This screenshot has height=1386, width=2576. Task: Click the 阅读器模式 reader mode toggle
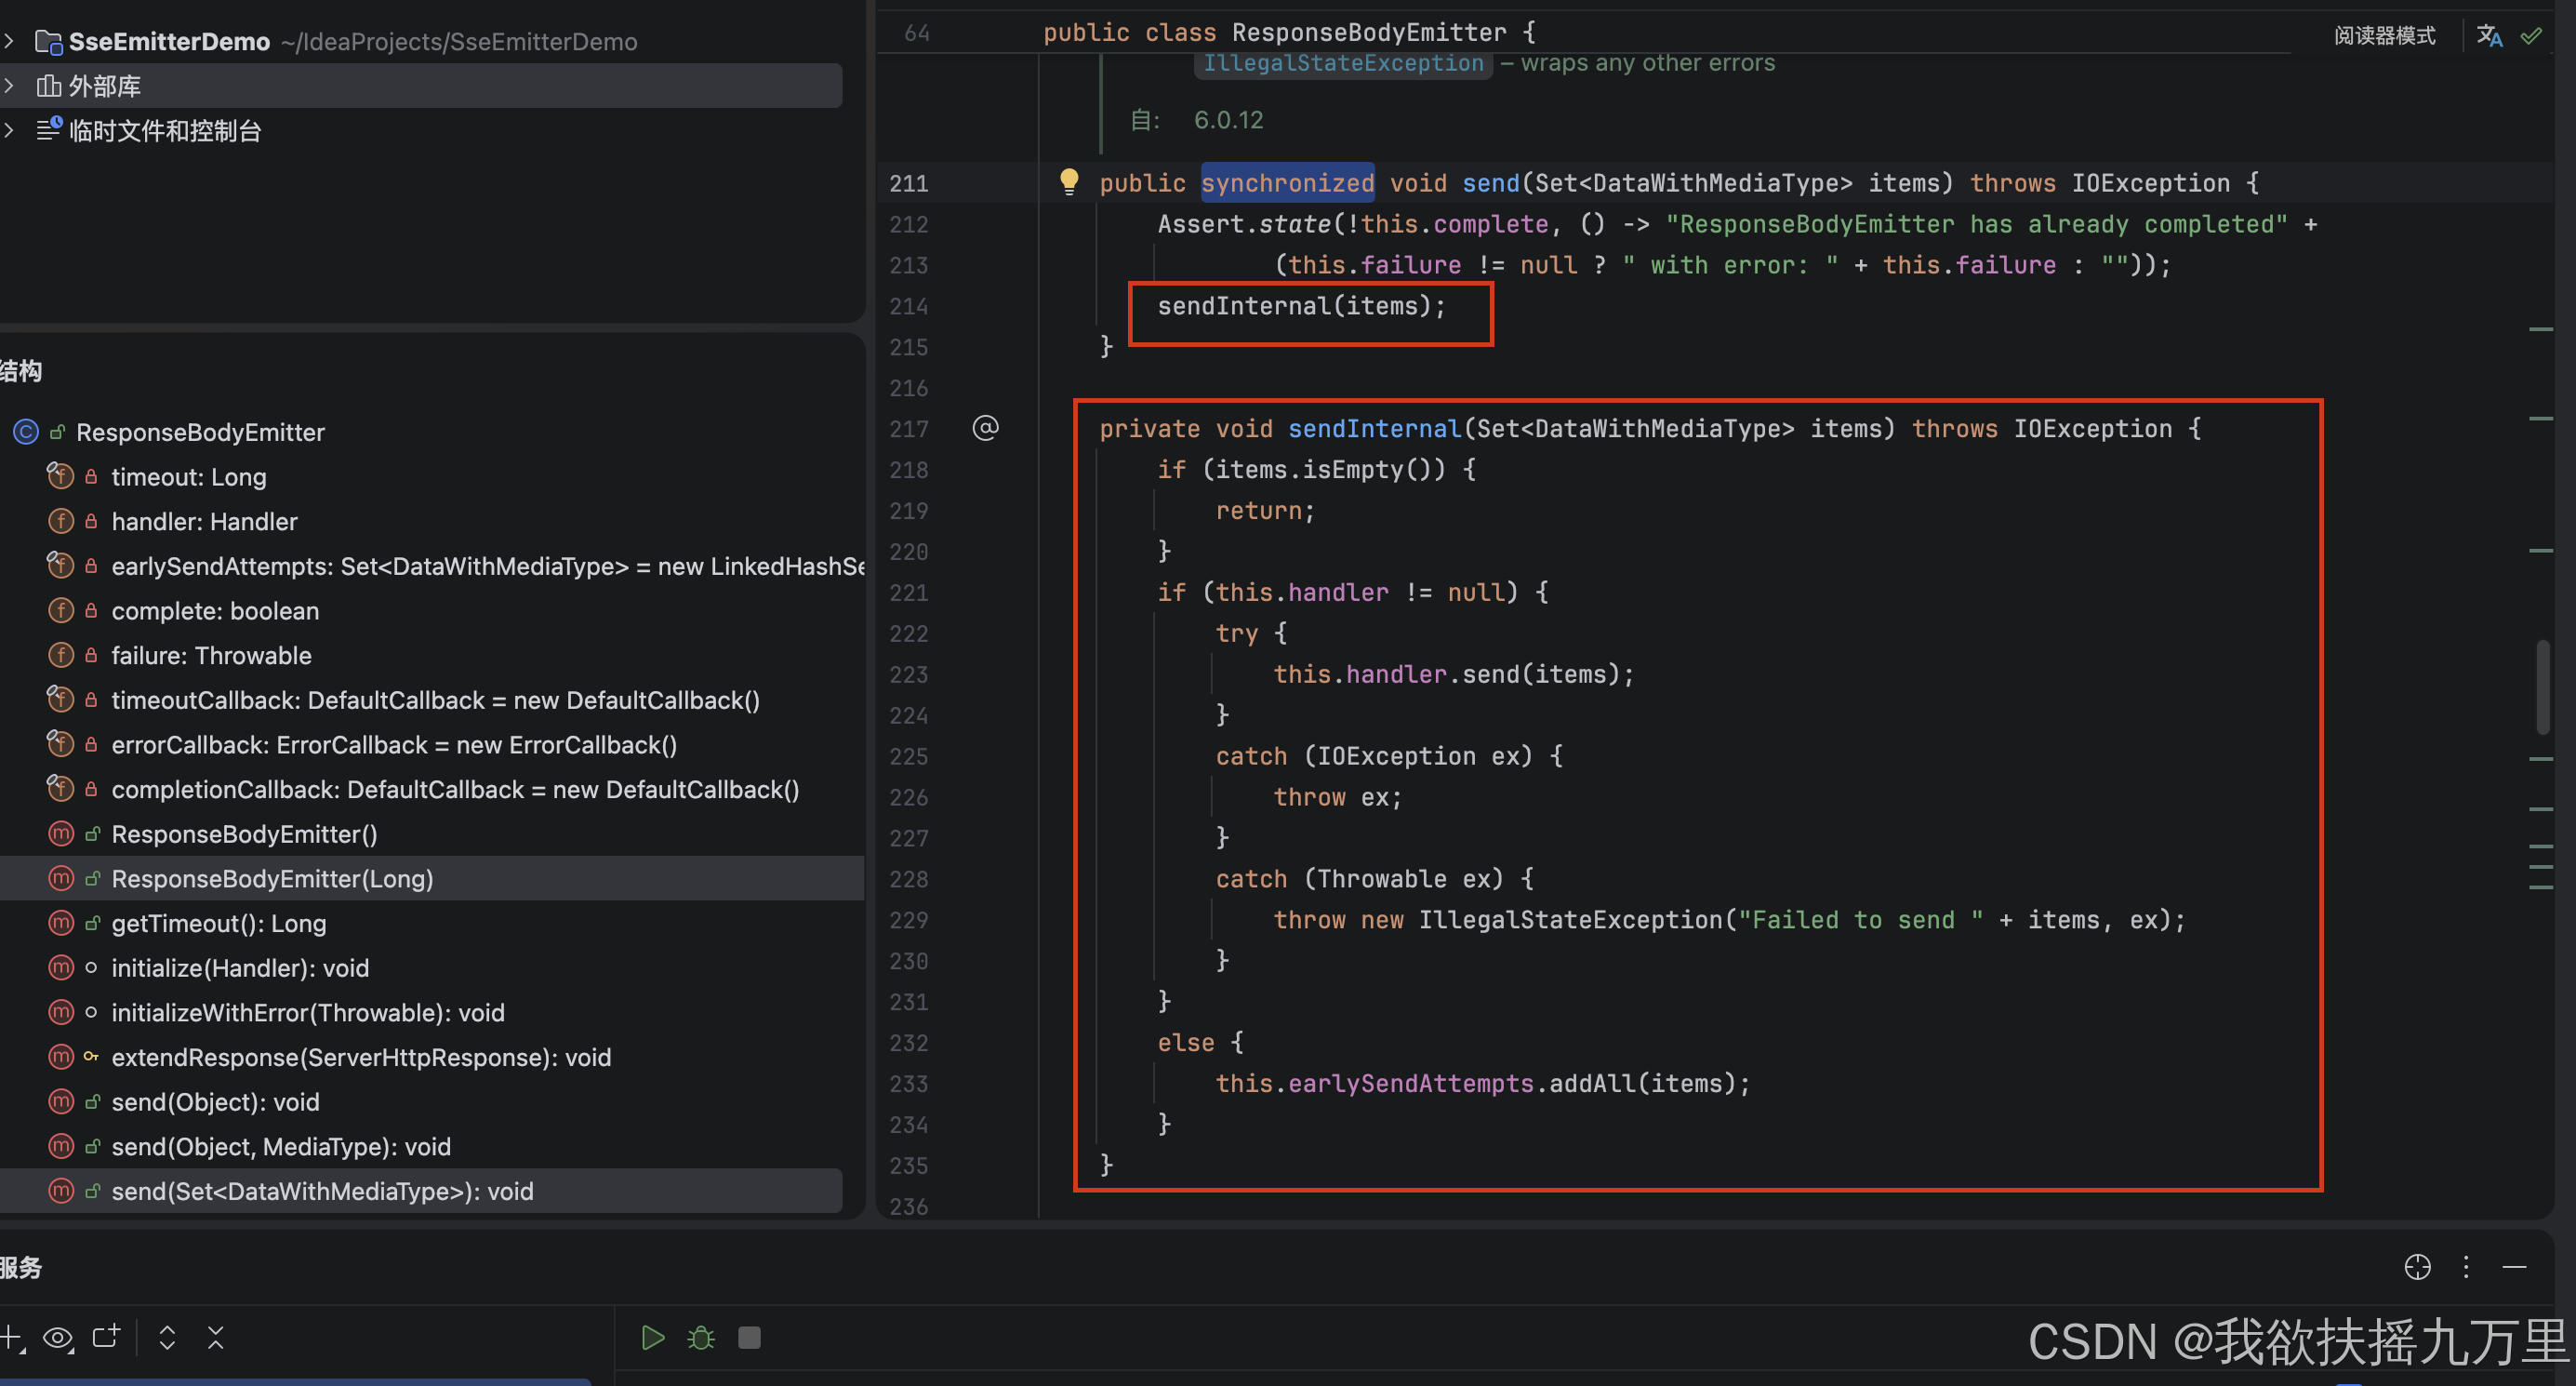(x=2384, y=36)
